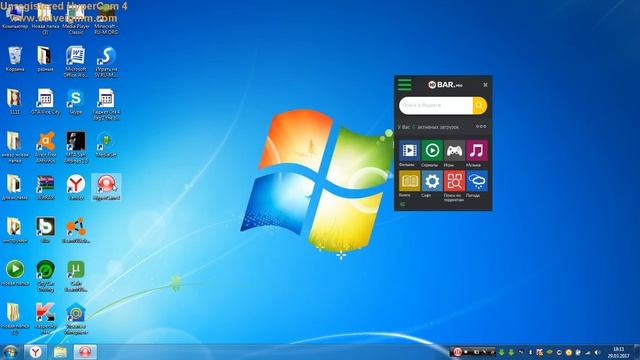Open the Сериалы tile with play symbol
Image resolution: width=640 pixels, height=360 pixels.
pyautogui.click(x=431, y=151)
